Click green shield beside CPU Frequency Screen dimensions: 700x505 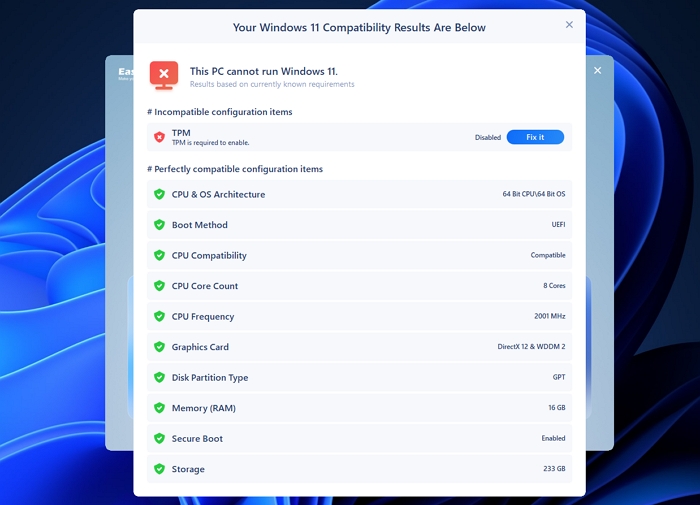coord(159,316)
